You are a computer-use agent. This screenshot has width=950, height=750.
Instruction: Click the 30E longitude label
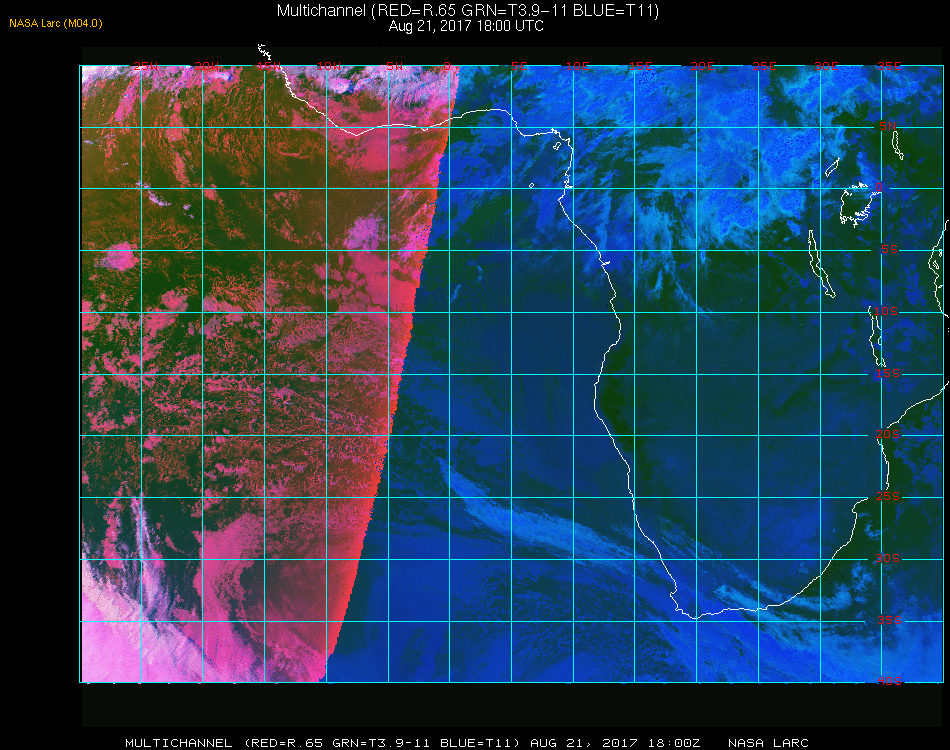pyautogui.click(x=826, y=66)
